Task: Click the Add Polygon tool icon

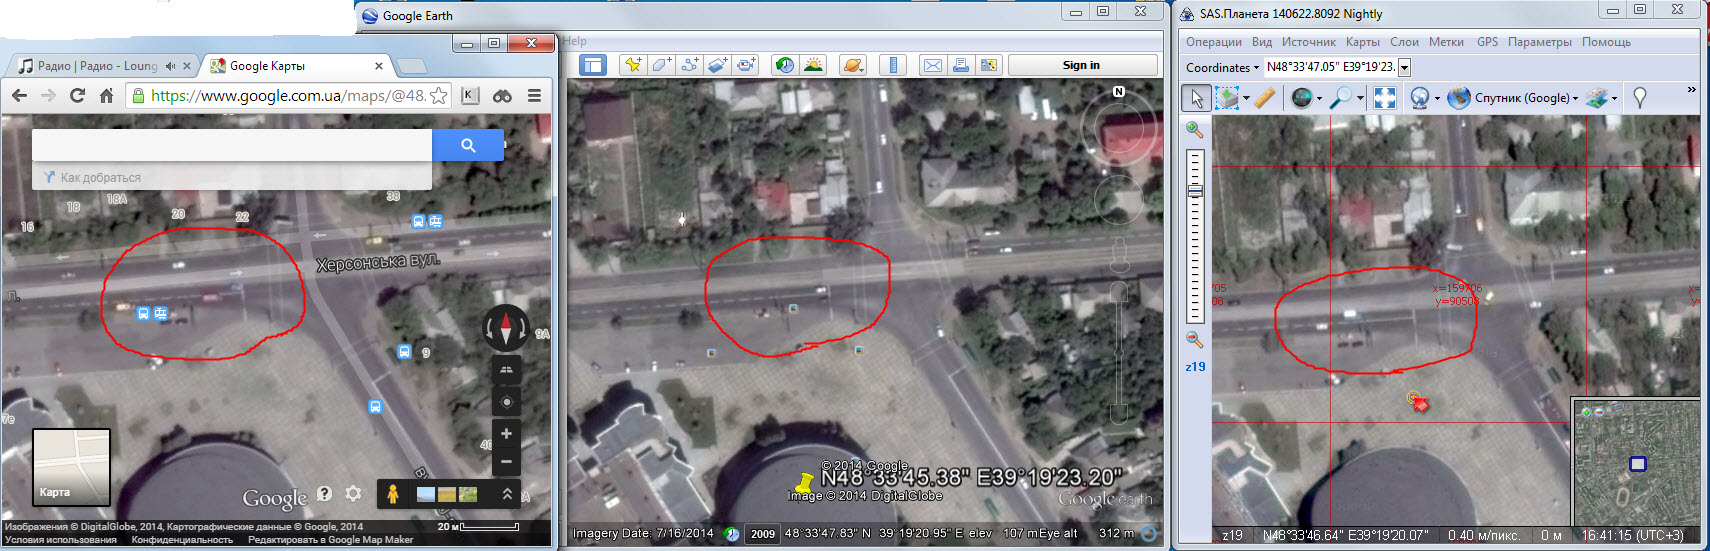Action: (x=661, y=65)
